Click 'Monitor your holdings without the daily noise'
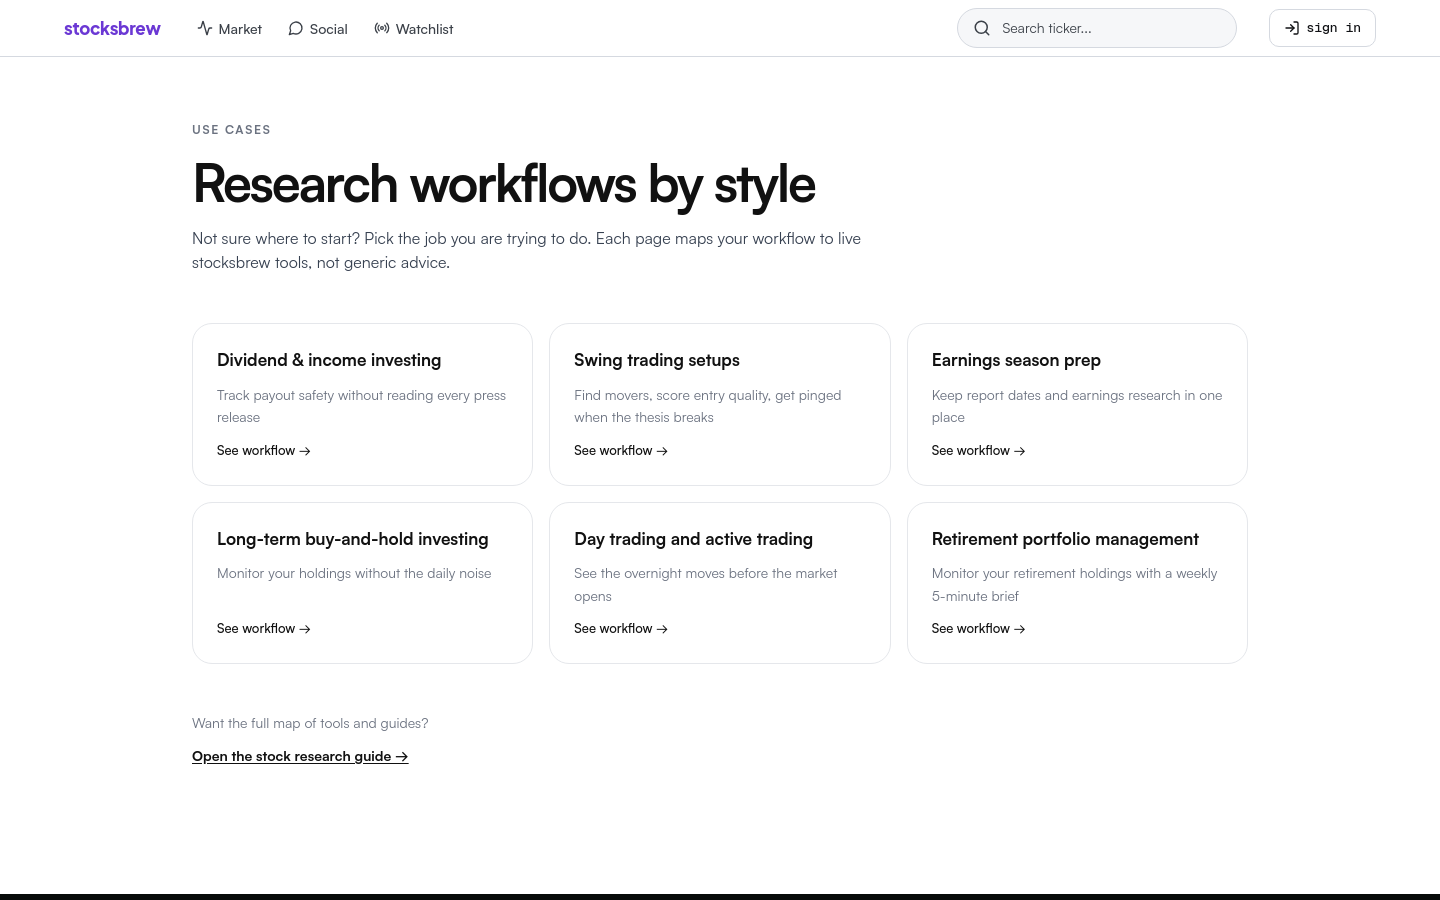Viewport: 1440px width, 900px height. tap(354, 573)
